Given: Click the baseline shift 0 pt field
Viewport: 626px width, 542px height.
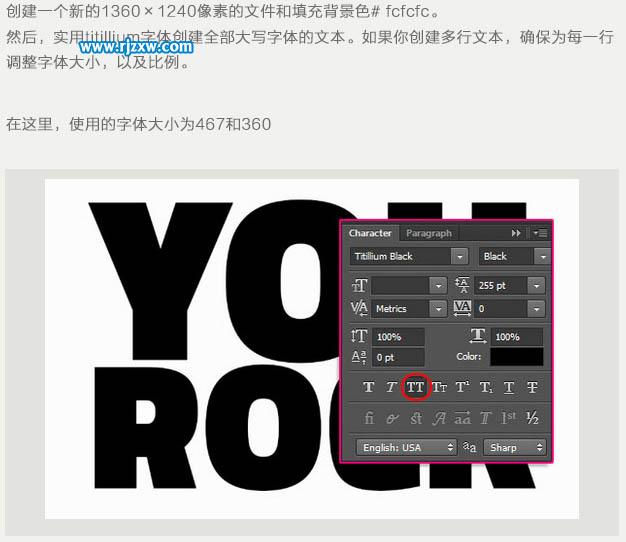Looking at the screenshot, I should click(398, 357).
